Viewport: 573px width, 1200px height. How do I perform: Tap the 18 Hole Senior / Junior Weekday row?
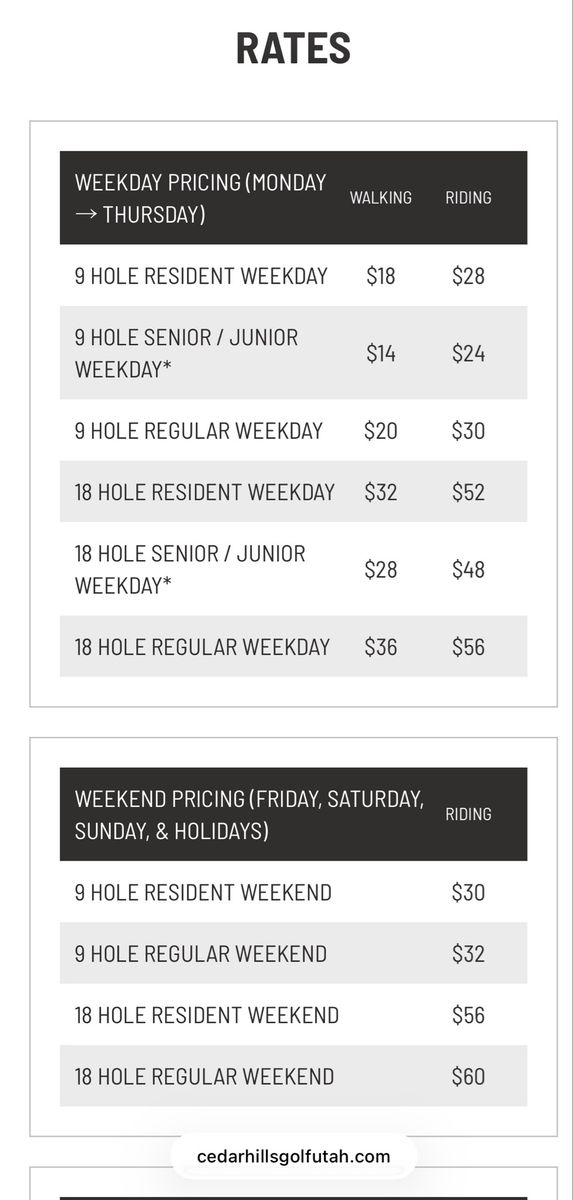pos(293,569)
